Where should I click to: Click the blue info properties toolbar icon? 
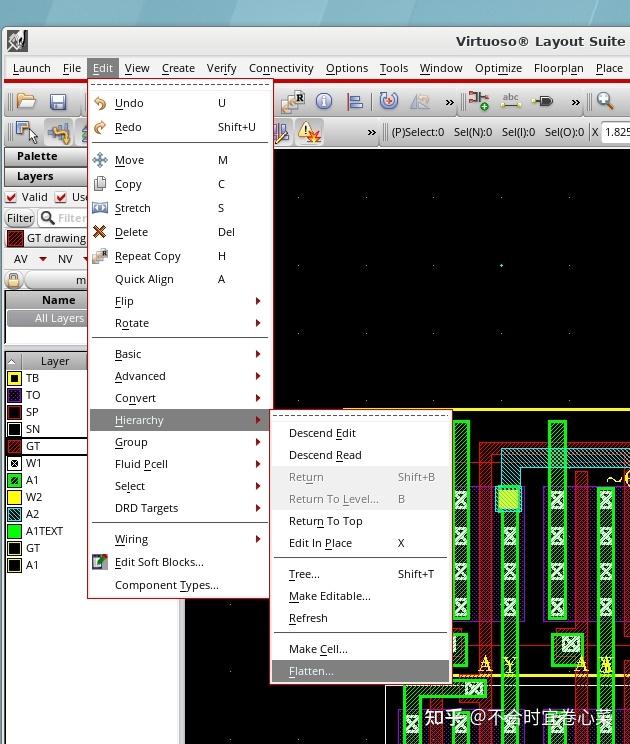pyautogui.click(x=324, y=101)
